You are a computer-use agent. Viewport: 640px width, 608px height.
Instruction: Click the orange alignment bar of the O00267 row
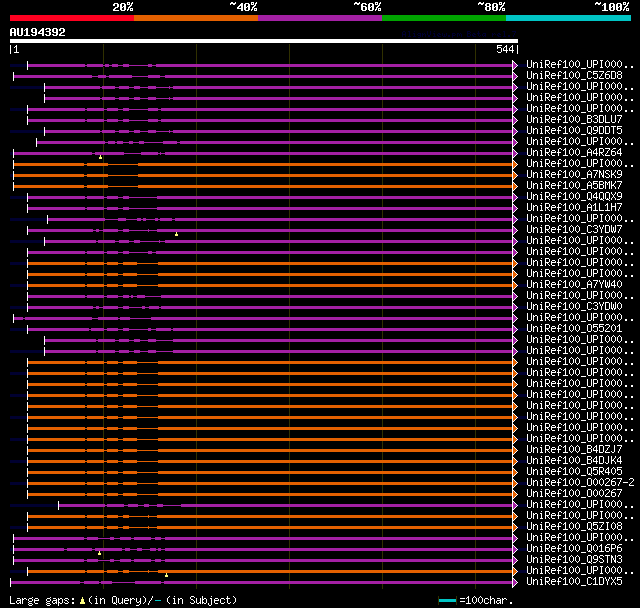(x=270, y=495)
